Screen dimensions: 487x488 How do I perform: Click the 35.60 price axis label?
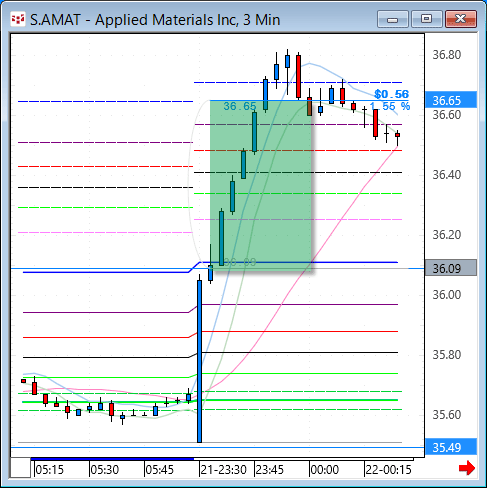pos(447,415)
